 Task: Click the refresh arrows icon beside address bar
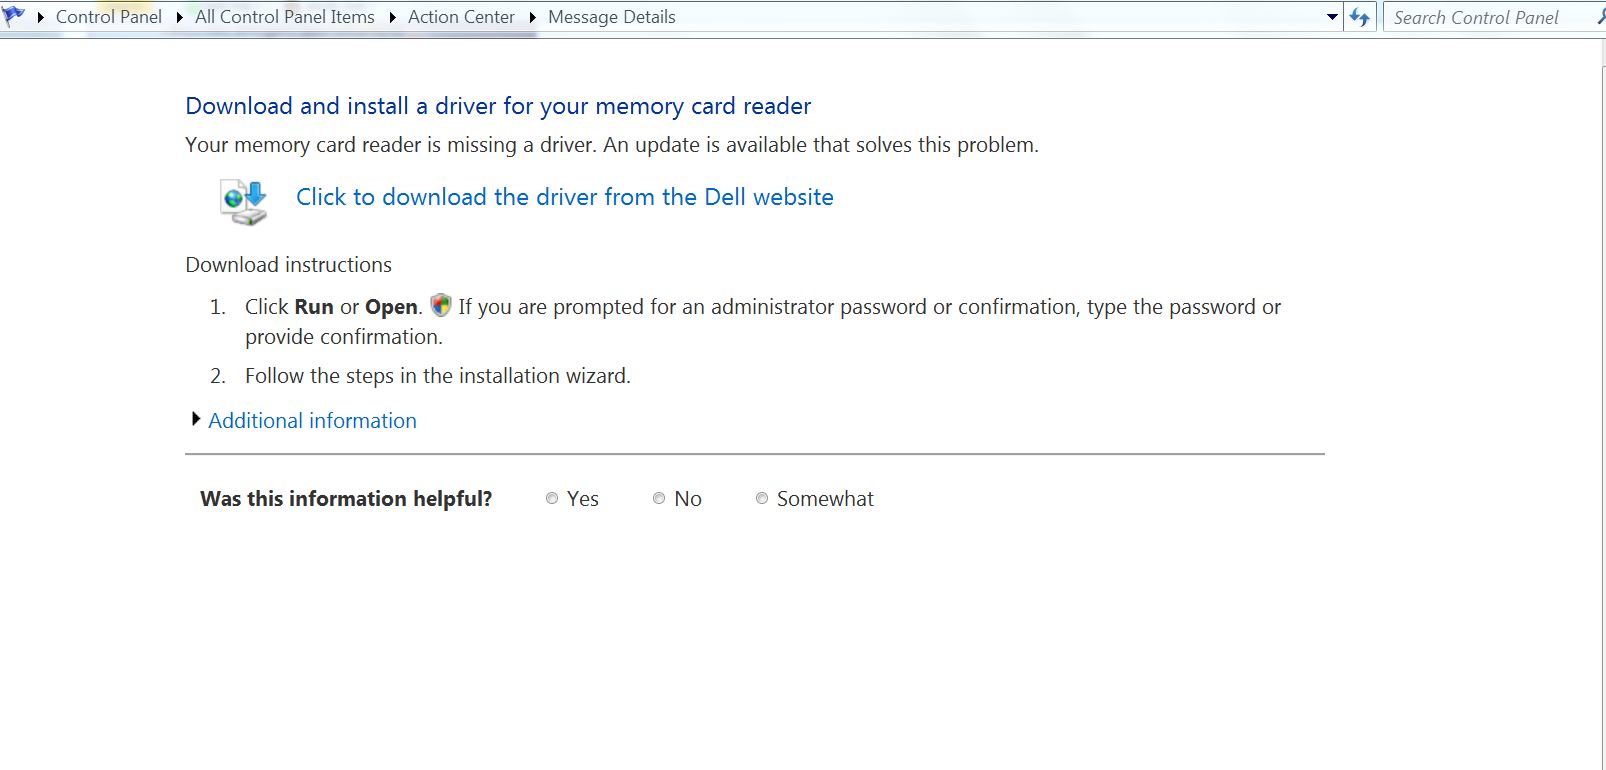pos(1360,17)
